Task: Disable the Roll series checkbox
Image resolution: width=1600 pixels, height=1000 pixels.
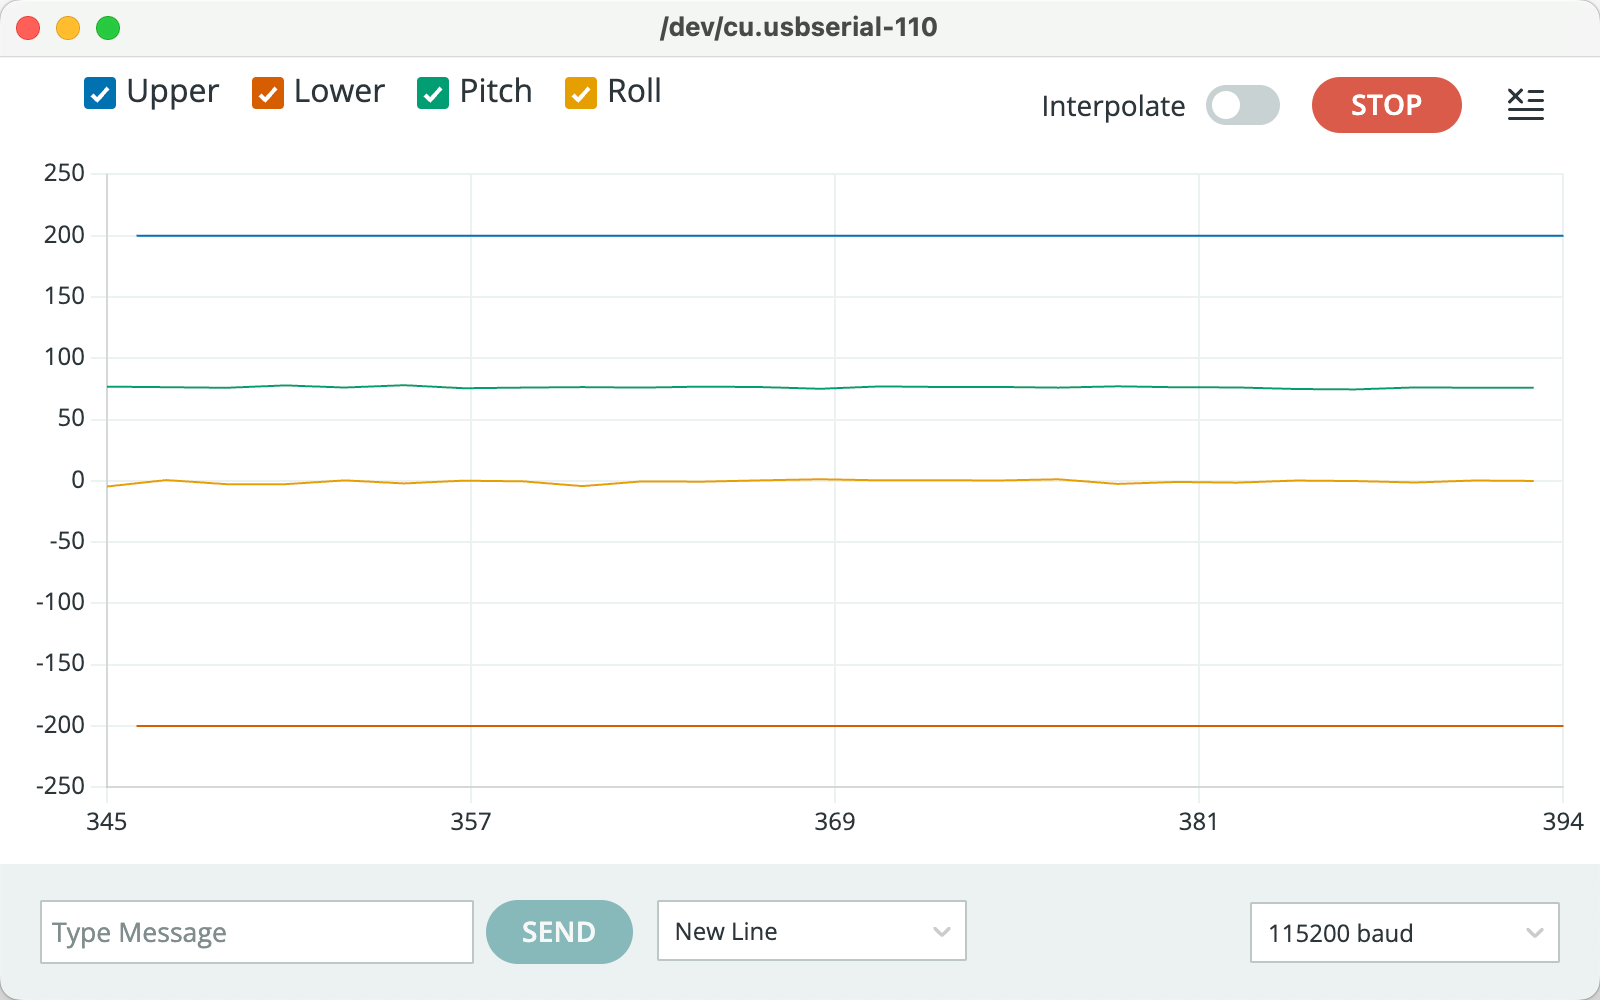Action: [x=581, y=93]
